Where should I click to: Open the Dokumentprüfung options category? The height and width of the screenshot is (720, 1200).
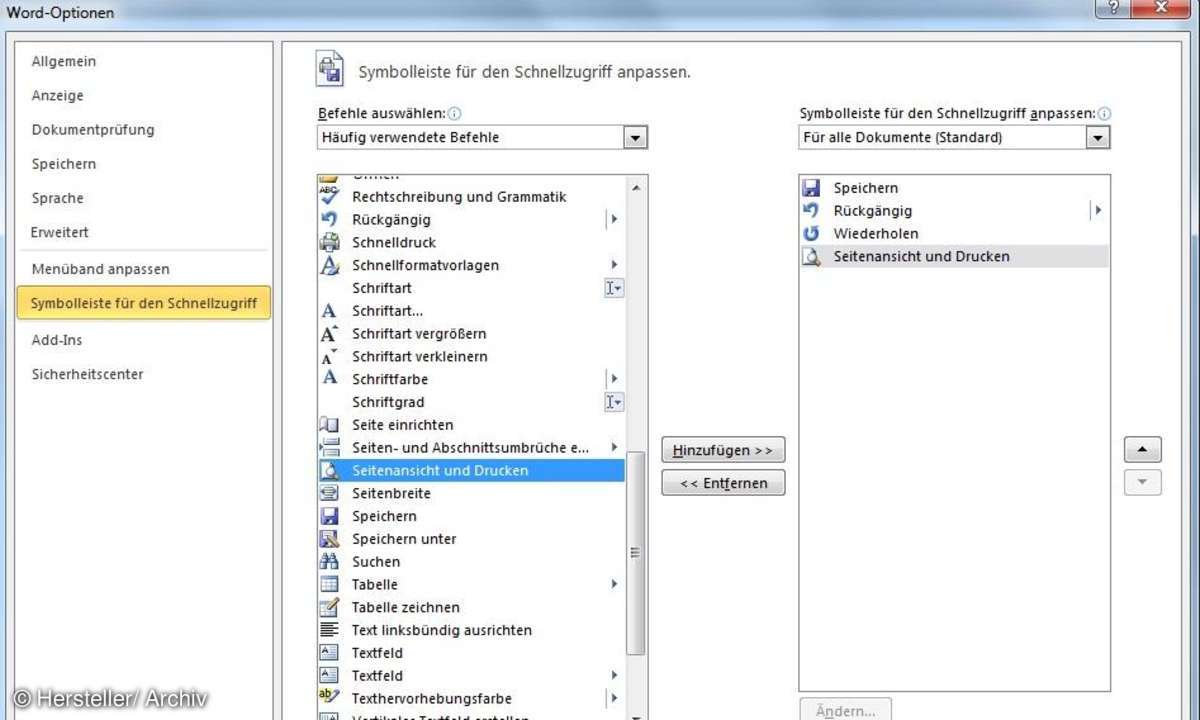93,130
